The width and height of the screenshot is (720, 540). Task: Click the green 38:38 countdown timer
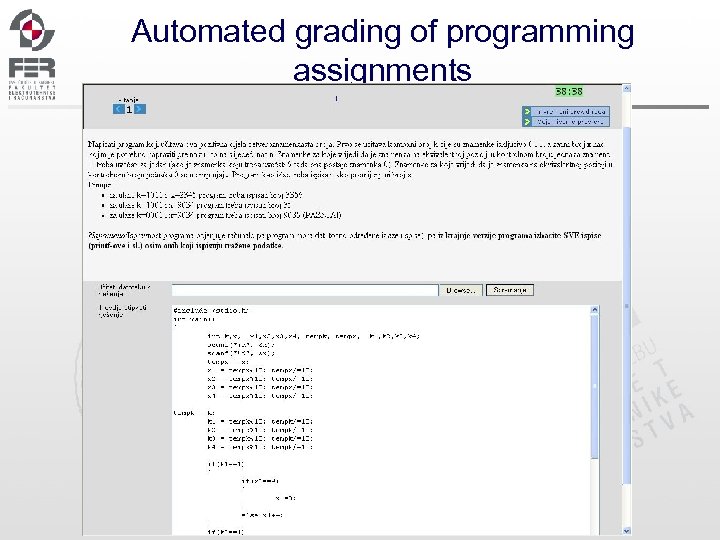tap(569, 91)
